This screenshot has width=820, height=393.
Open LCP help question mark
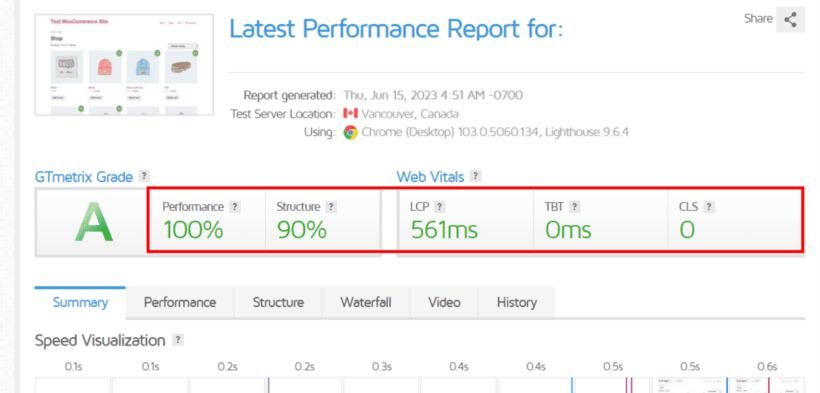(x=439, y=207)
